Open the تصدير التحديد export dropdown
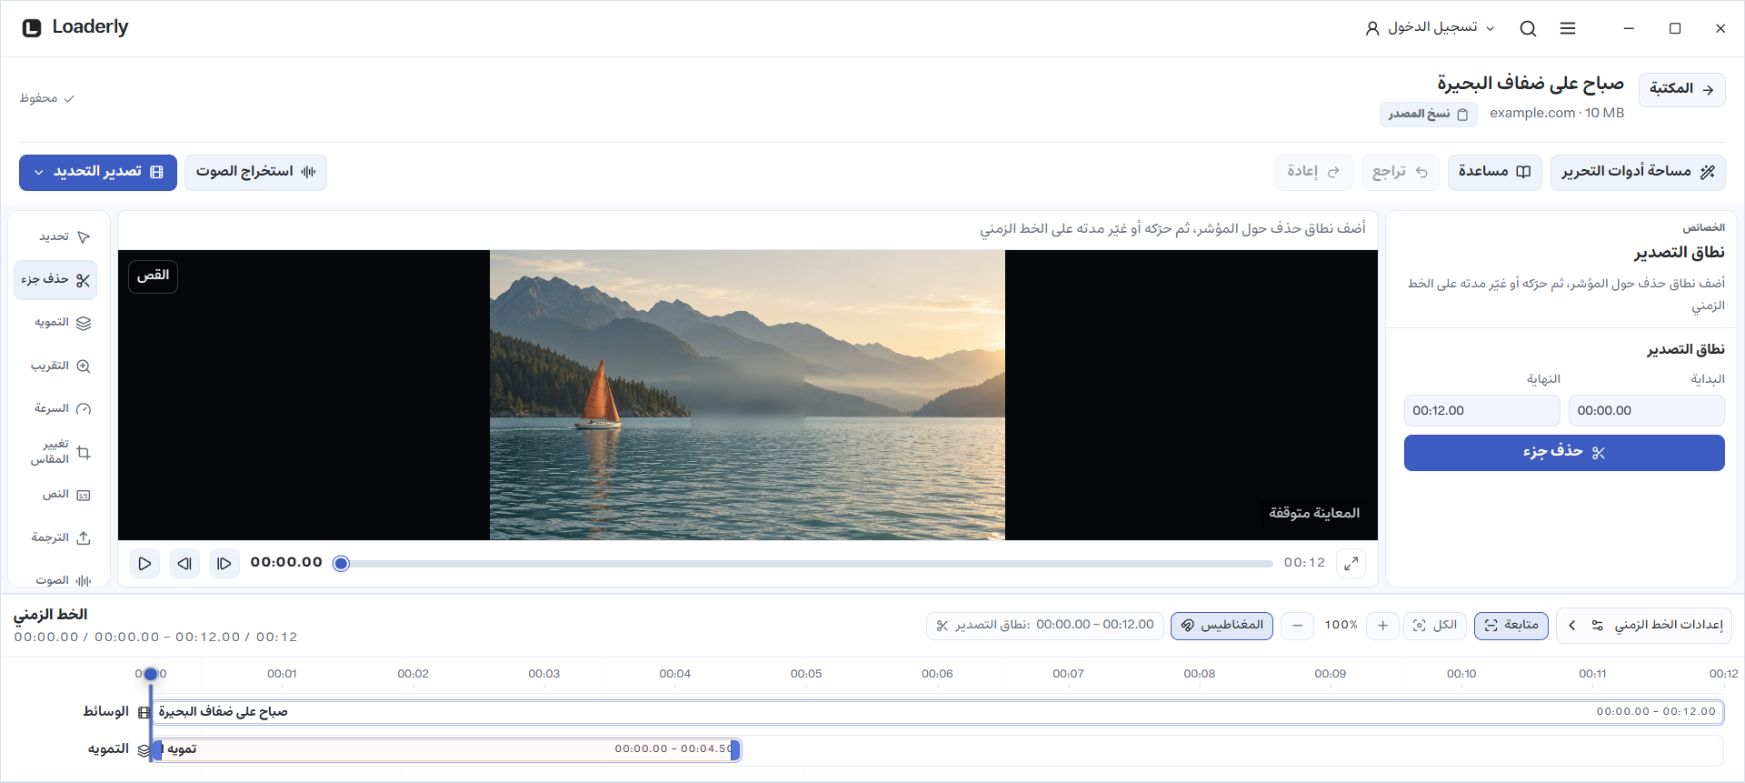Screen dimensions: 1745x783 (x=98, y=172)
